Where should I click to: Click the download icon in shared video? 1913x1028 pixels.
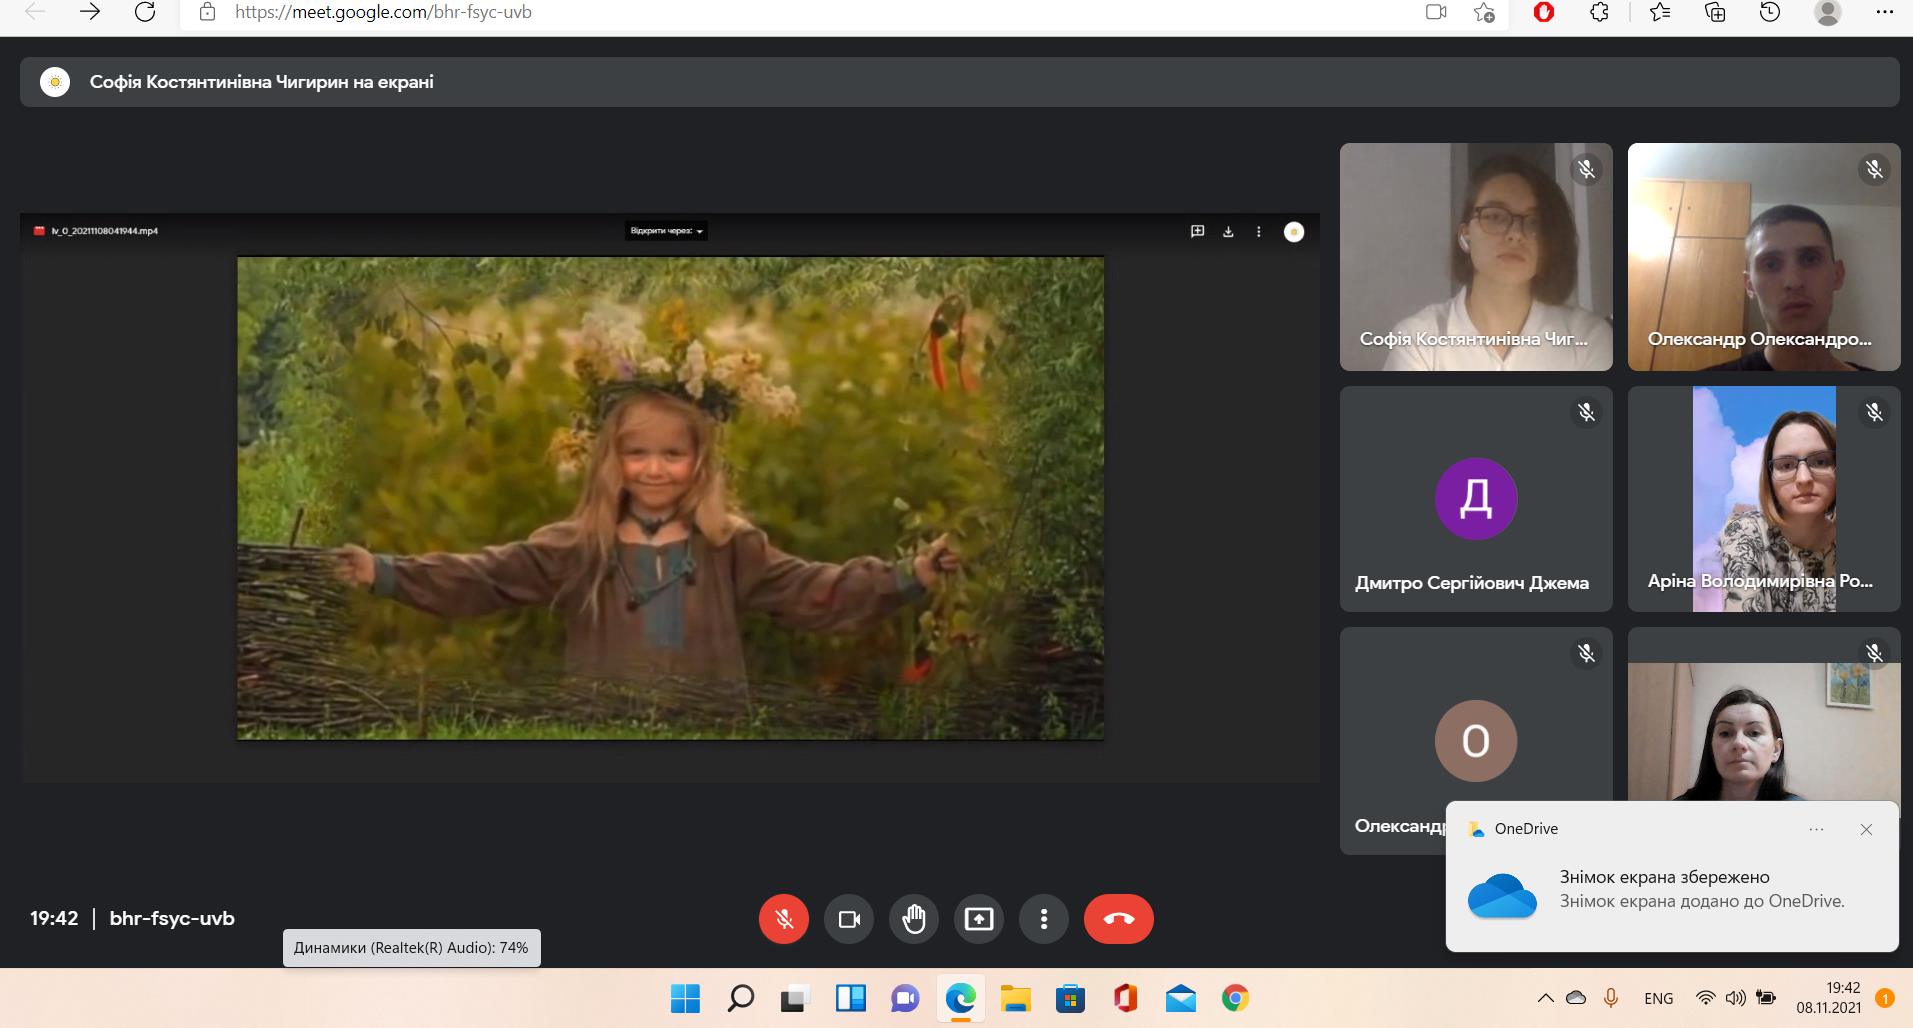pos(1228,232)
